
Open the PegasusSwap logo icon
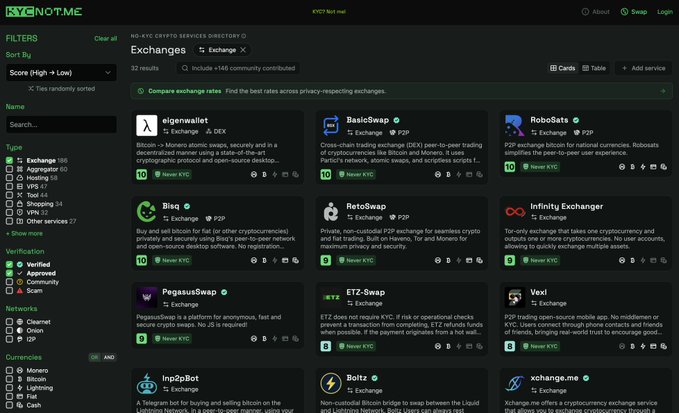pos(146,297)
